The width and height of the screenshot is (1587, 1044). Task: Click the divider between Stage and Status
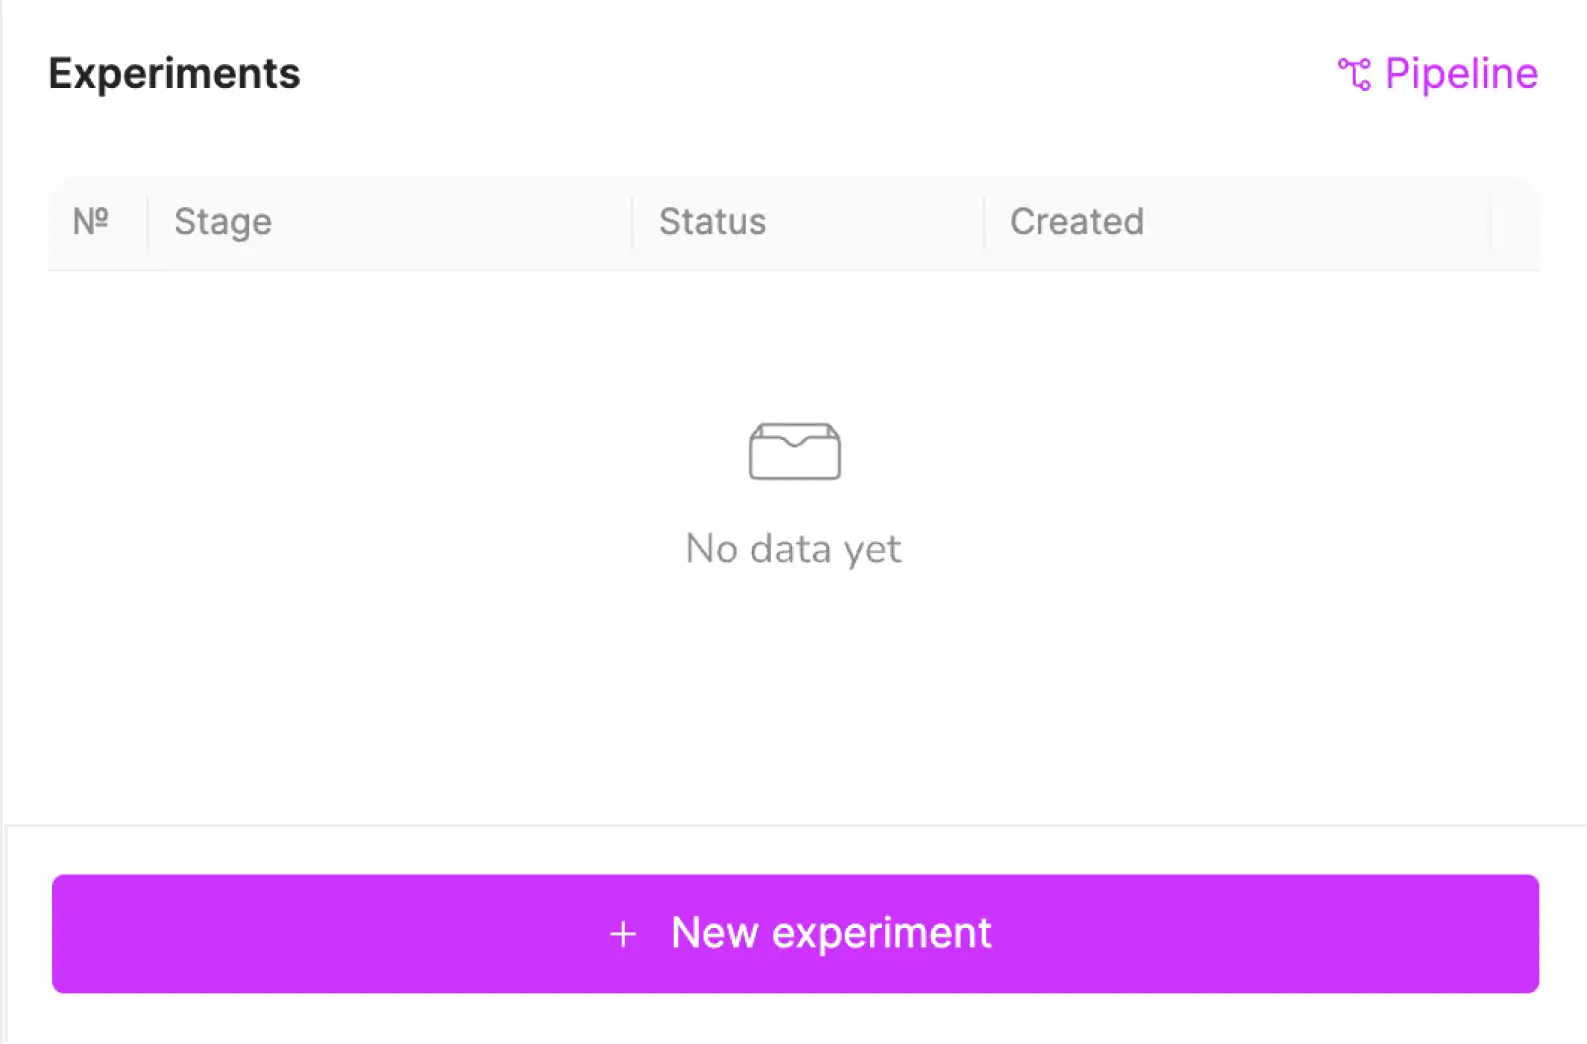coord(632,222)
